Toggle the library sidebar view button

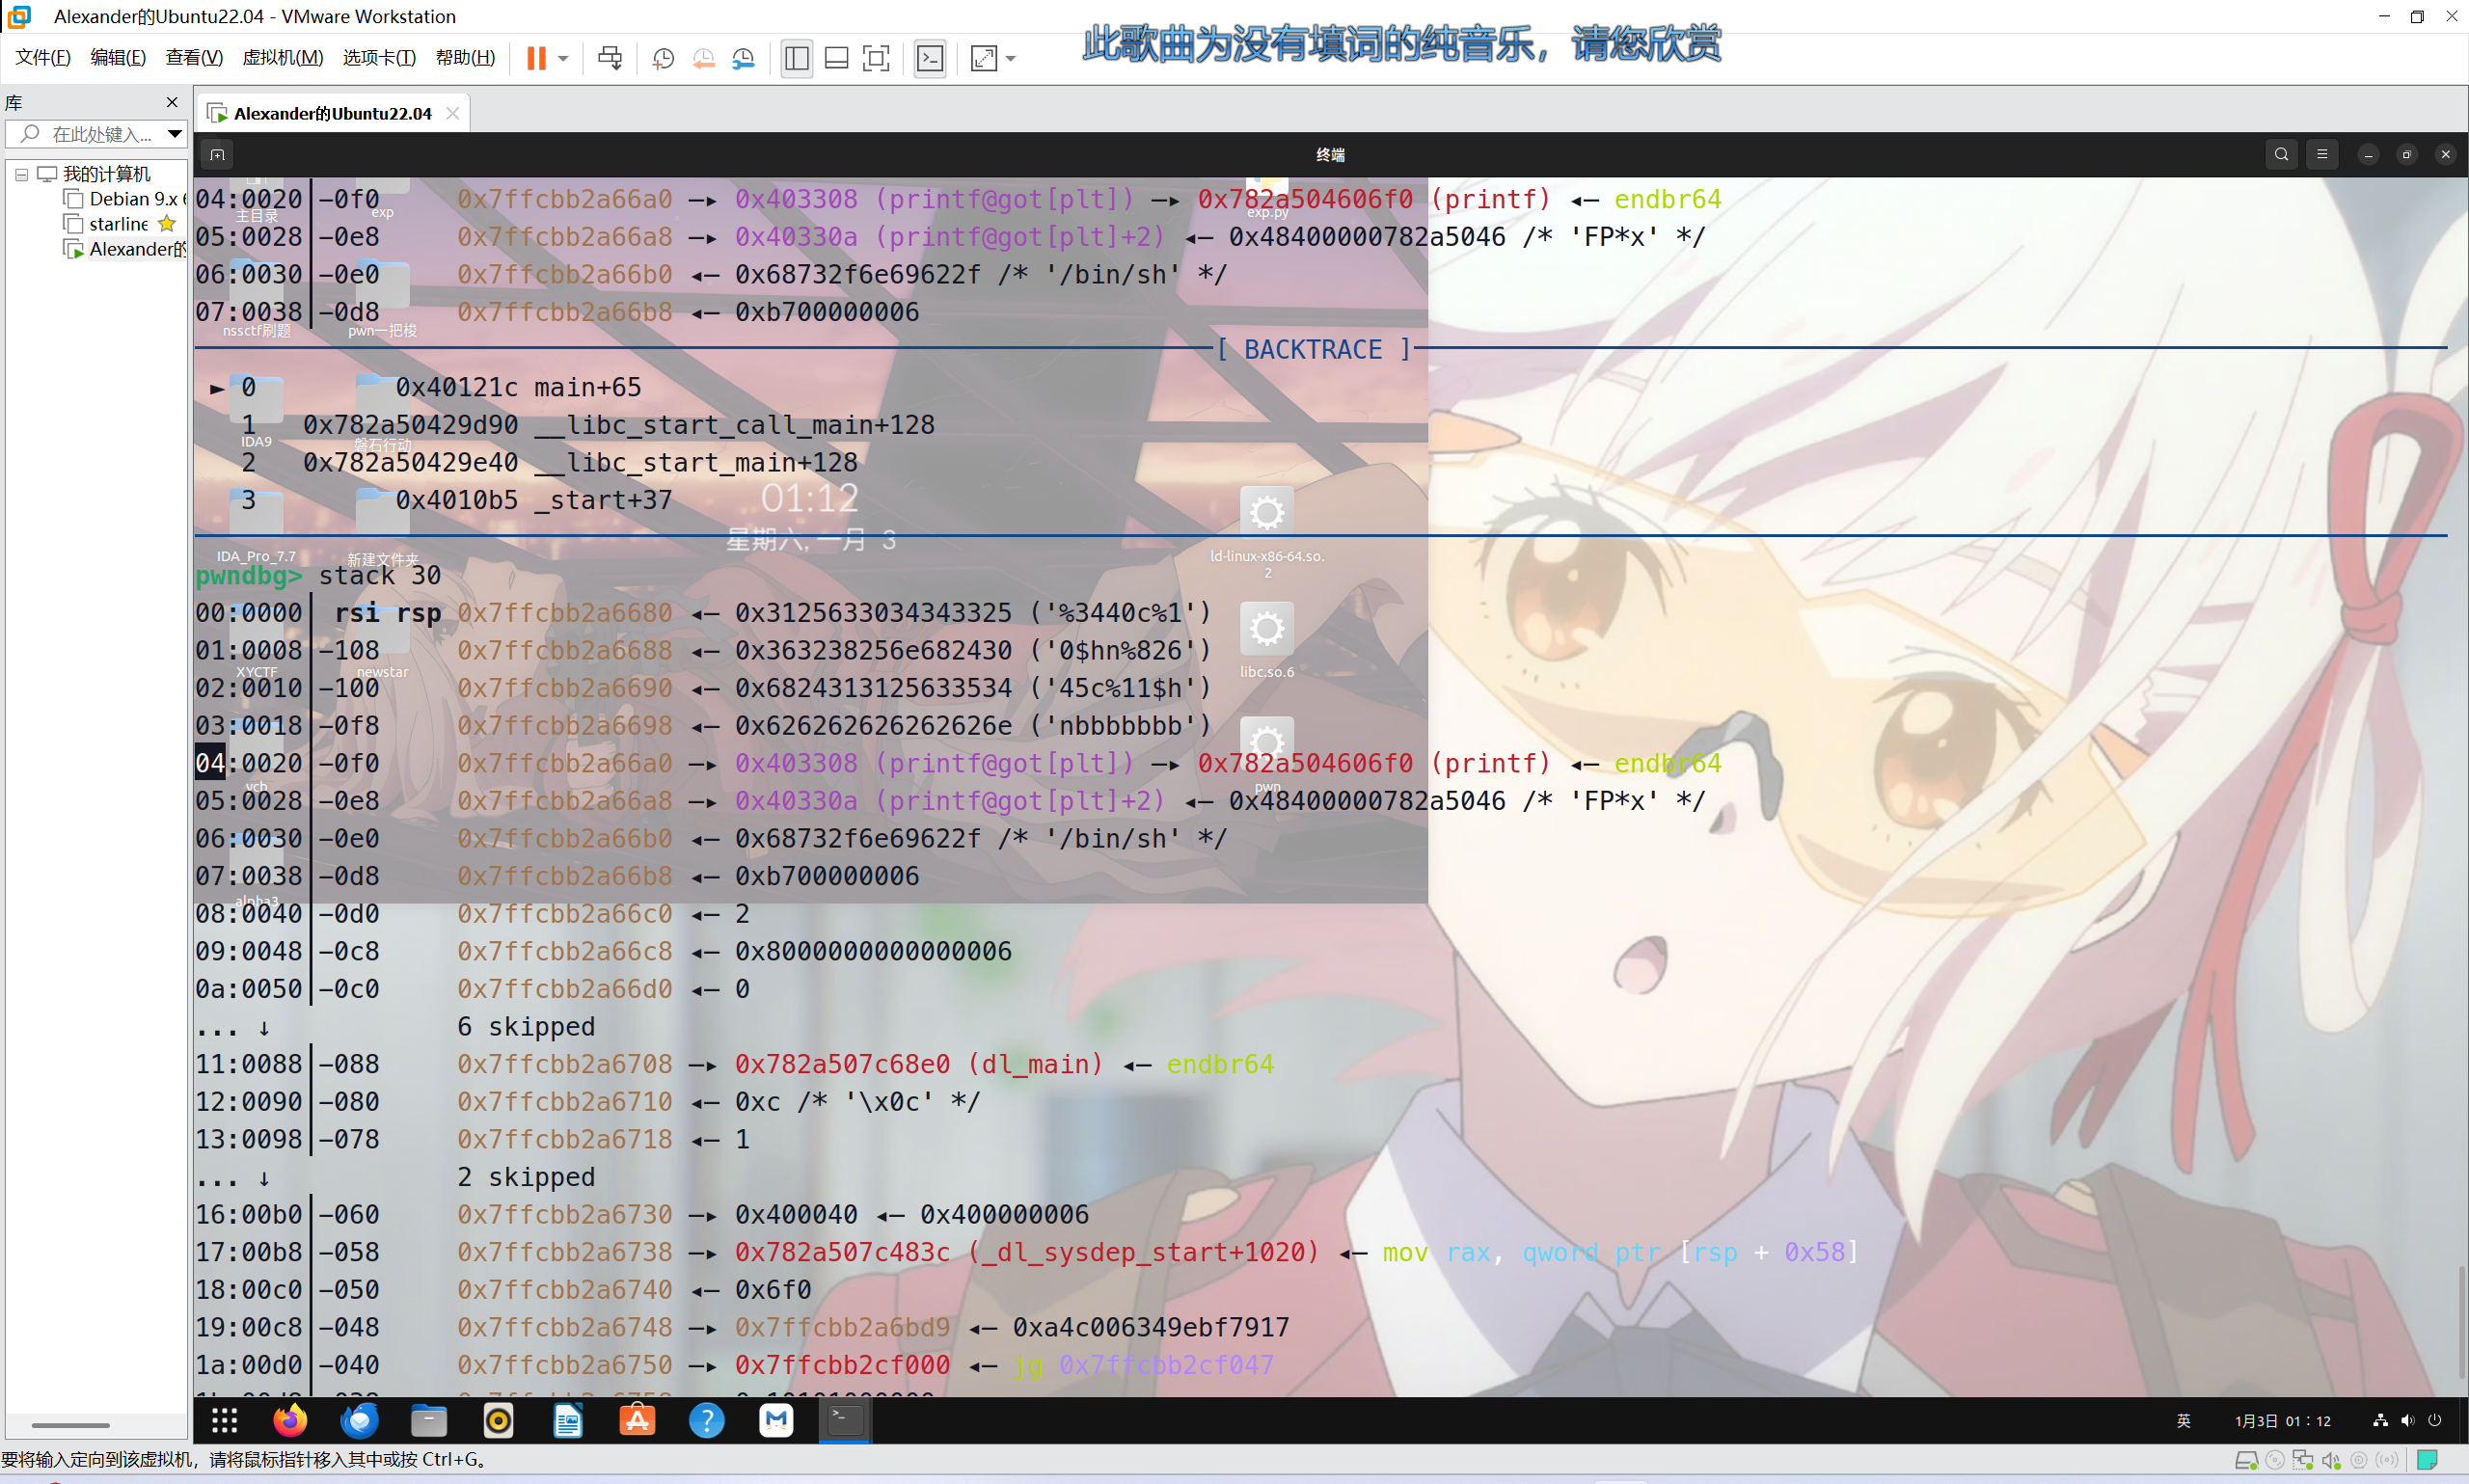point(797,58)
